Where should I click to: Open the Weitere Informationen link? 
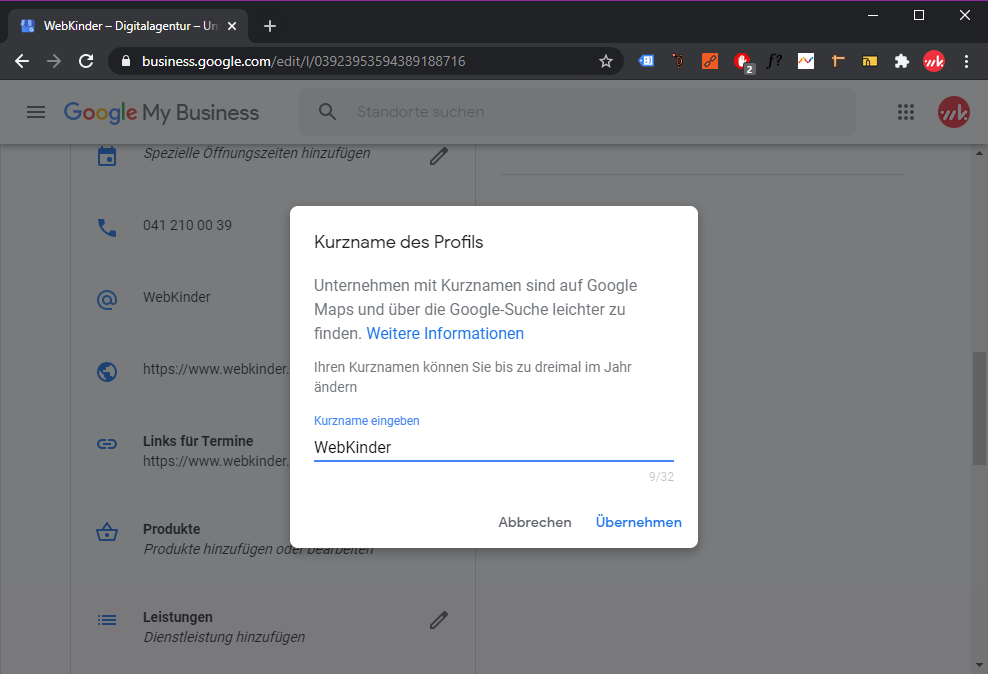445,333
